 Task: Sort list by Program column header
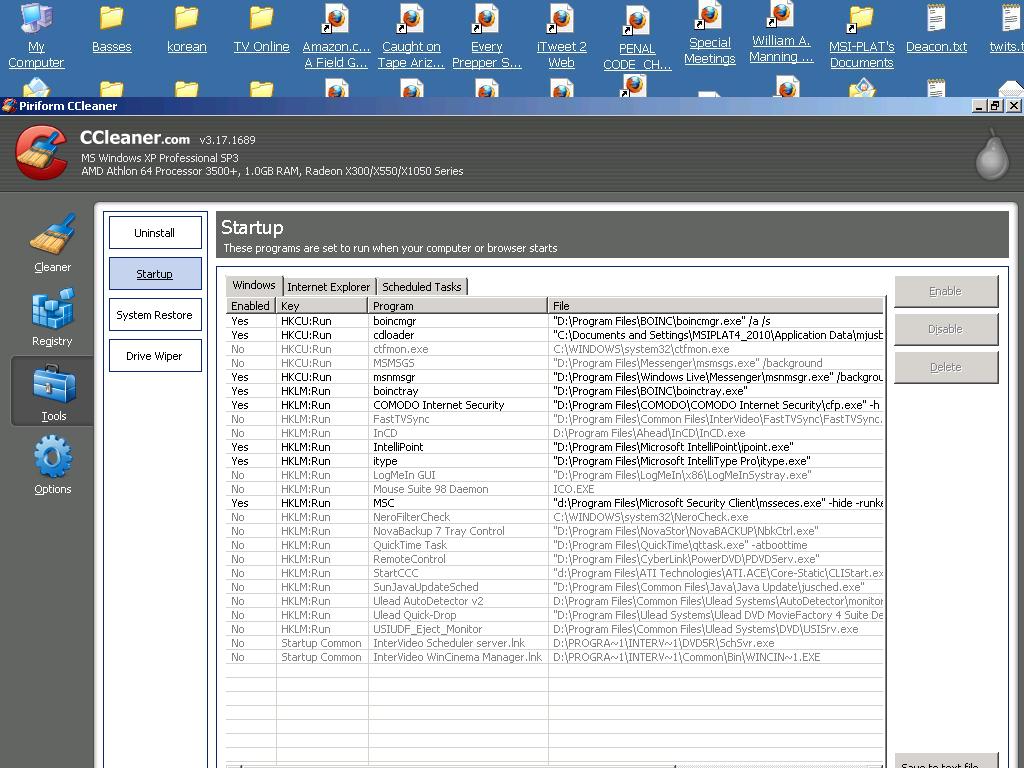pyautogui.click(x=458, y=306)
